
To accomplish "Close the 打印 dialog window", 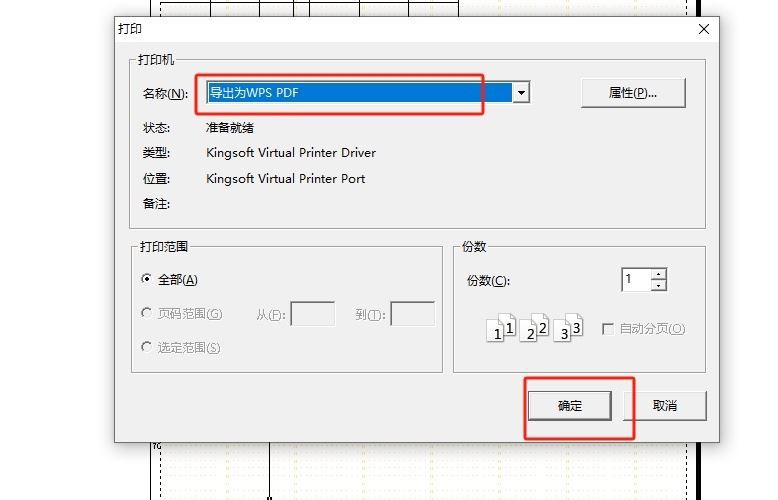I will 704,29.
